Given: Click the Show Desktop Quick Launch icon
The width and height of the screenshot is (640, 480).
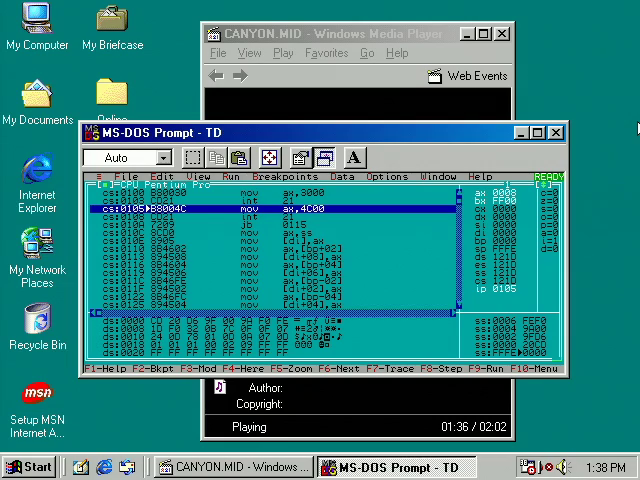Looking at the screenshot, I should point(81,467).
